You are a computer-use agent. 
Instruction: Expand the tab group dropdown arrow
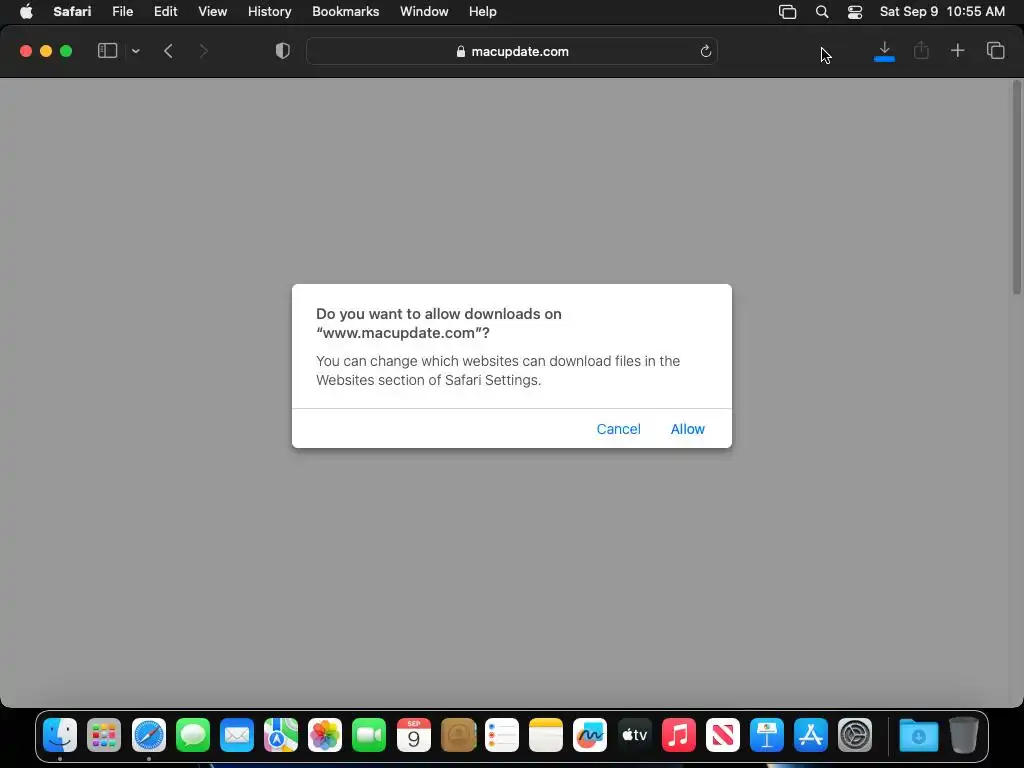(135, 51)
